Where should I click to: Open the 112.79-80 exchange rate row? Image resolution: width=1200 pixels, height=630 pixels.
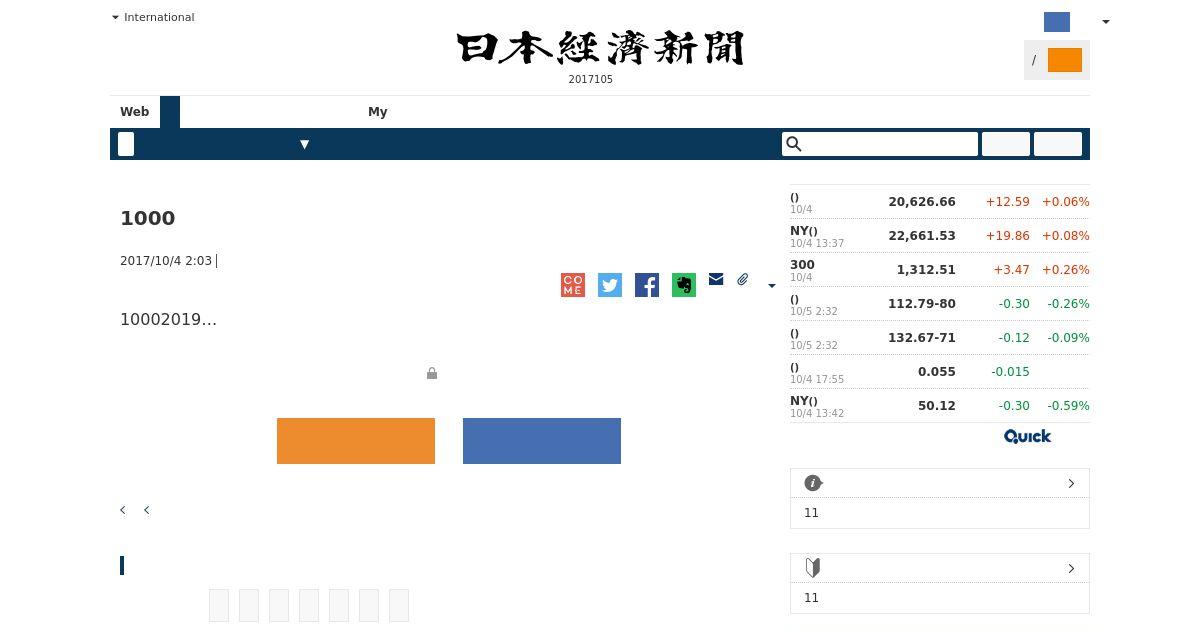[940, 304]
